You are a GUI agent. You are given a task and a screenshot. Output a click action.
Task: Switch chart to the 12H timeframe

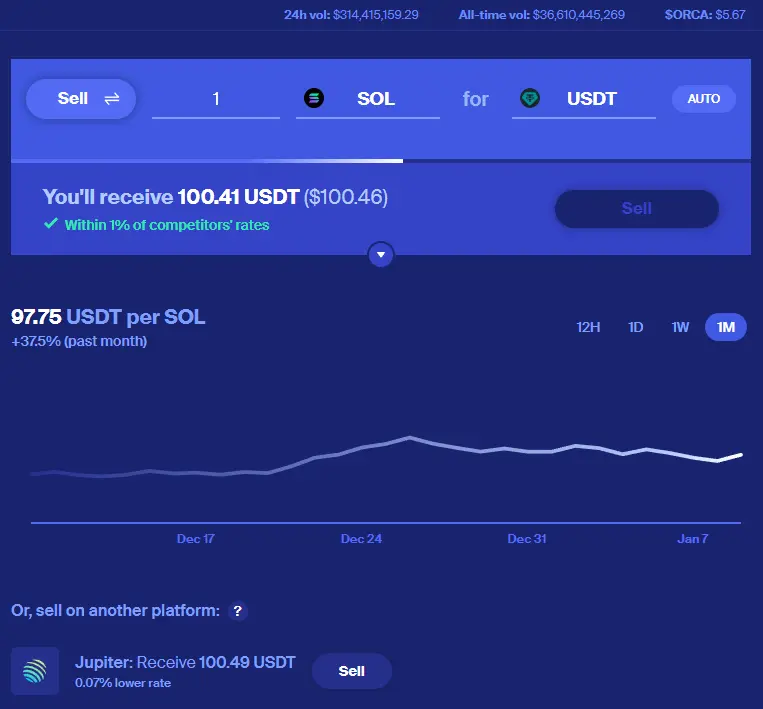588,327
